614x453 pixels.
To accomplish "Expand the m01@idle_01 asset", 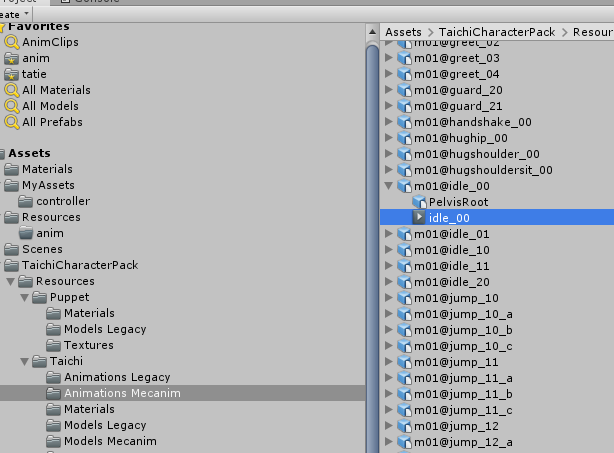I will 389,234.
